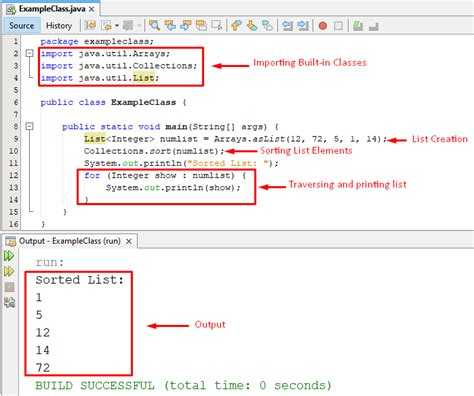474x396 pixels.
Task: Click Find Next Occurrence icon
Action: [186, 25]
